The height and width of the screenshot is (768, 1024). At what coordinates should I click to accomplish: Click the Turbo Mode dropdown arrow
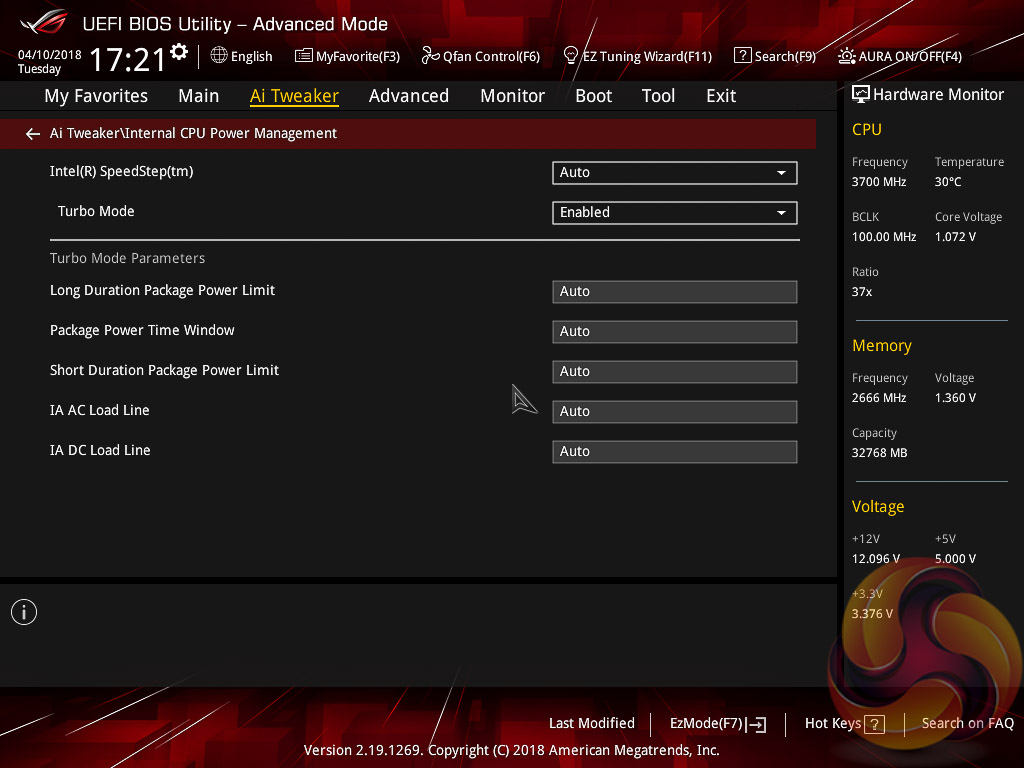(x=781, y=213)
